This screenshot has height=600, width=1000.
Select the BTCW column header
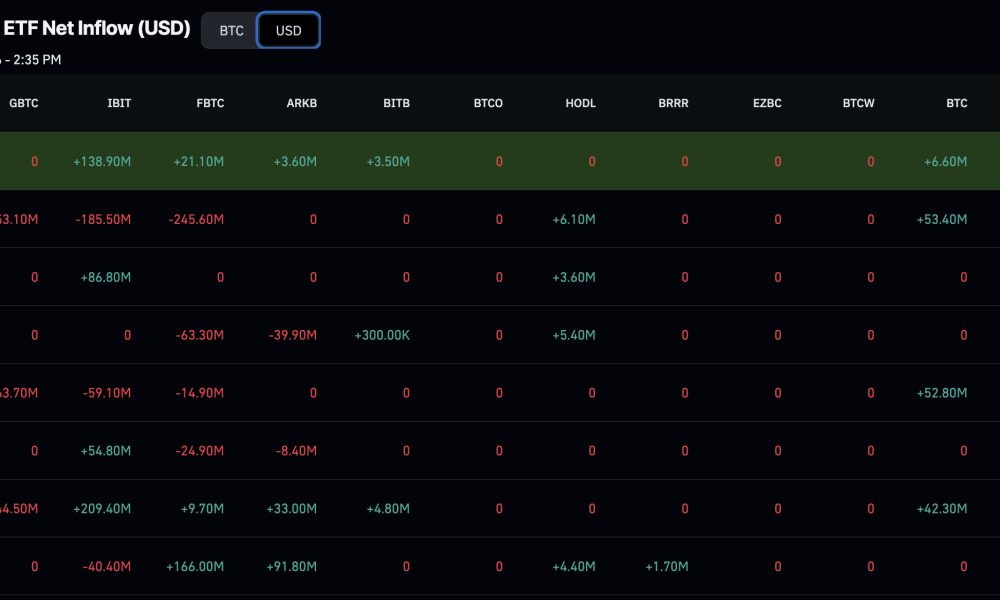[x=858, y=103]
